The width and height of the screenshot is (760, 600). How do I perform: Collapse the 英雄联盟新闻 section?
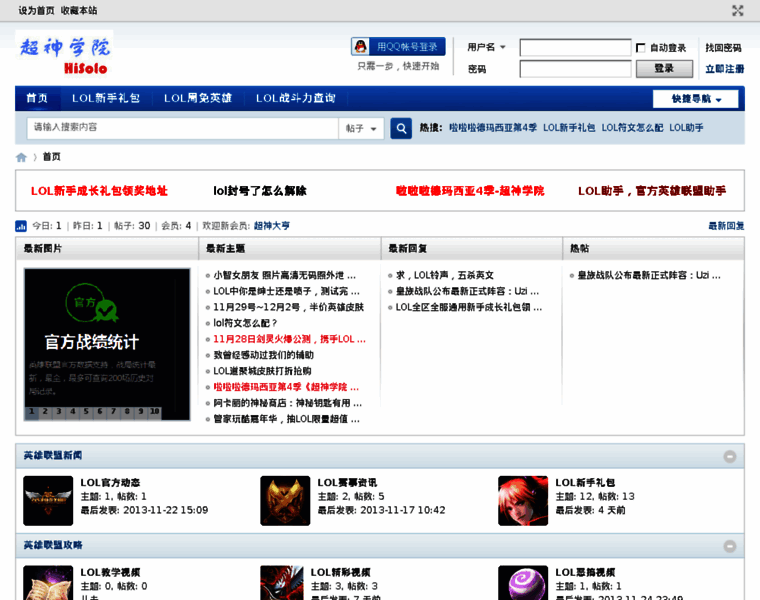730,456
